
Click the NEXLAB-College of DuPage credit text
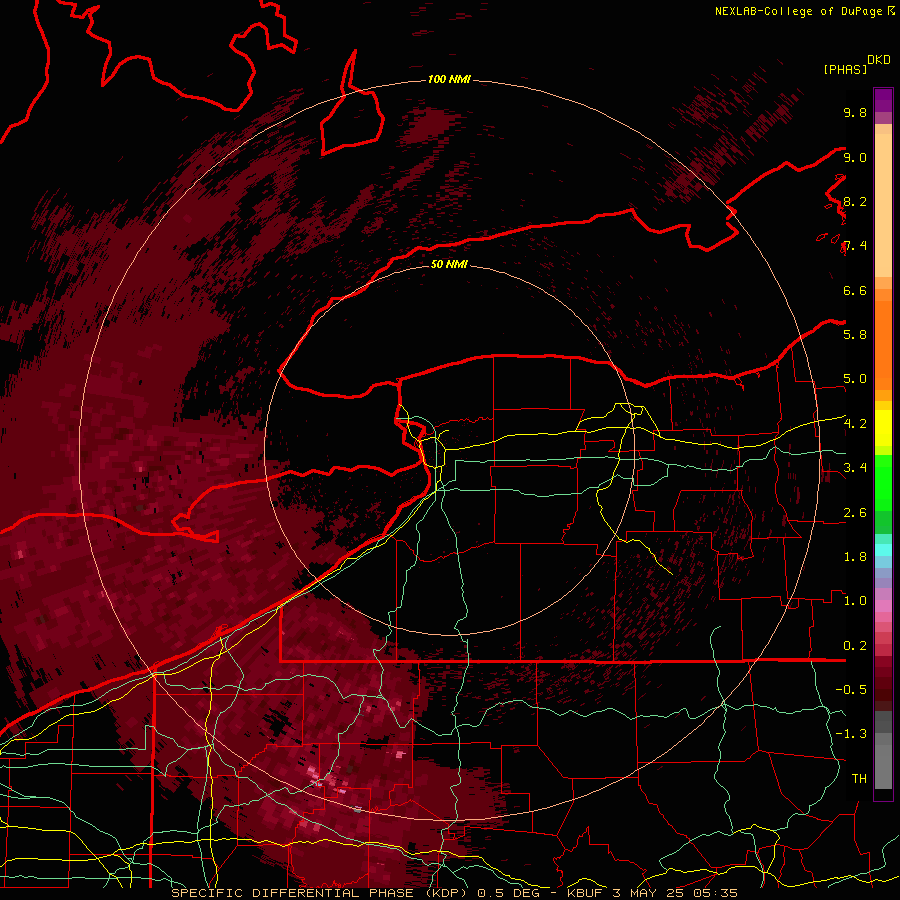[800, 11]
